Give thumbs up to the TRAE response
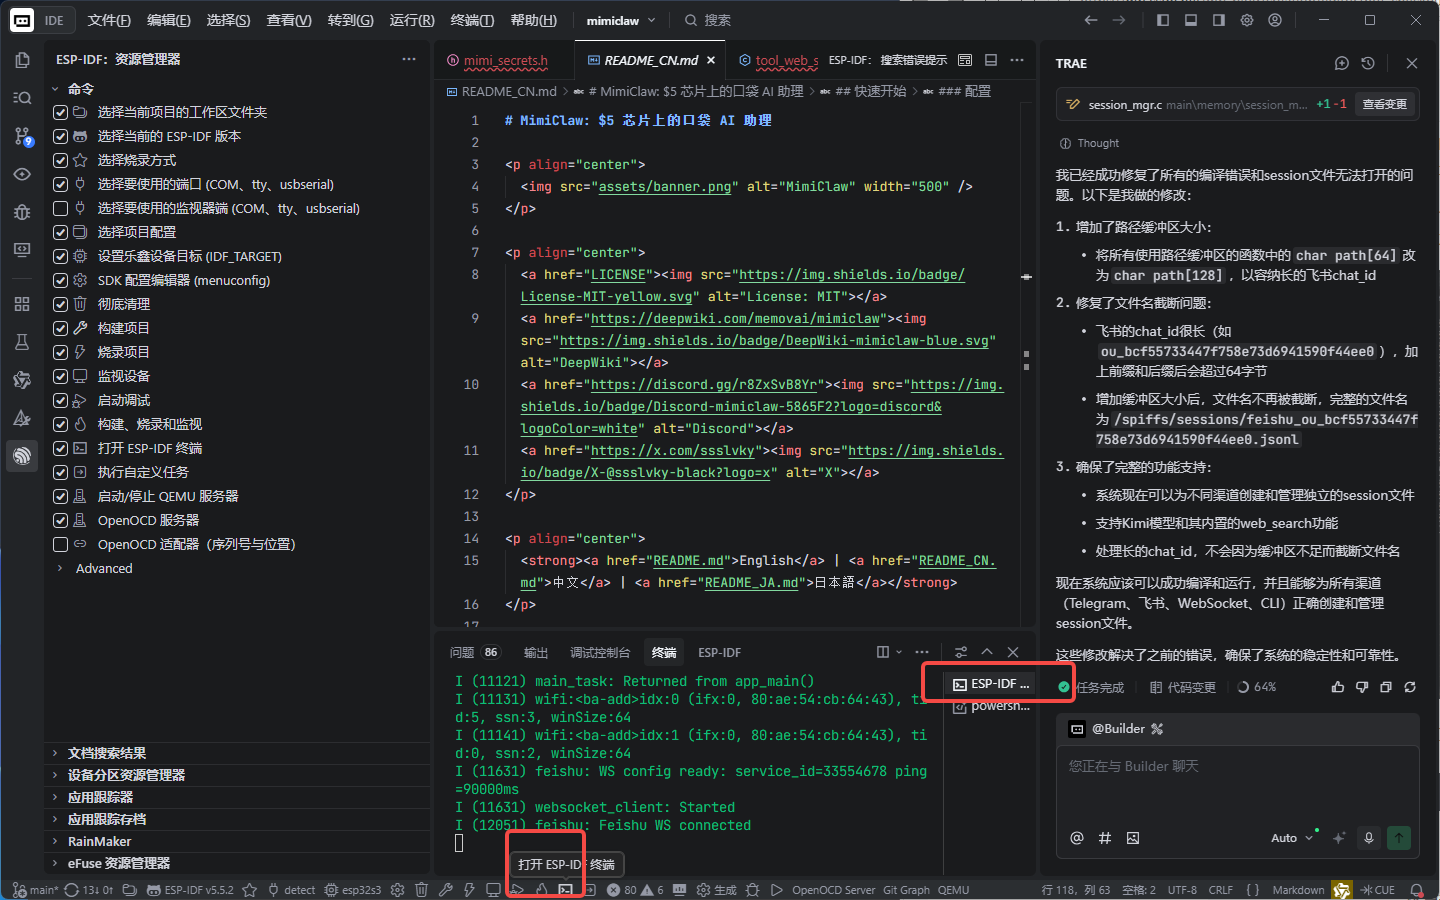Viewport: 1440px width, 900px height. tap(1338, 687)
